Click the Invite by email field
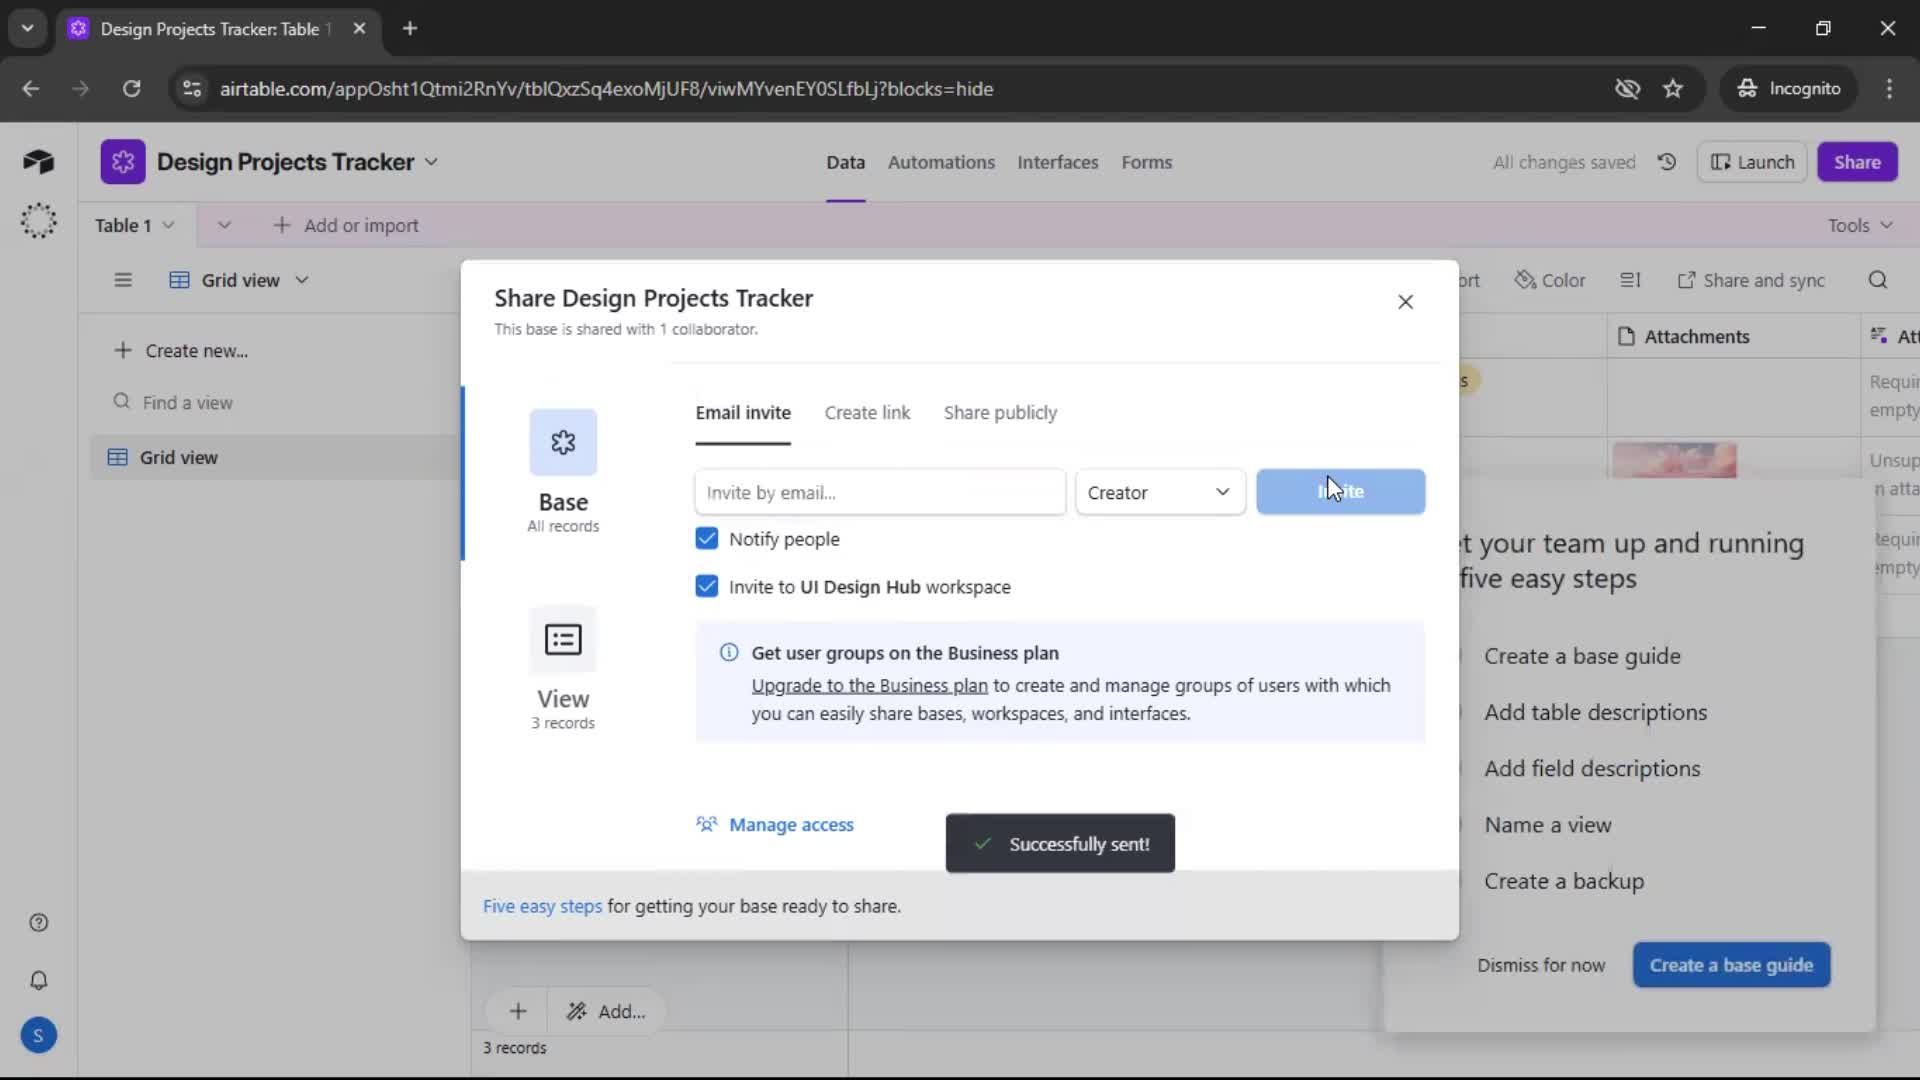1920x1080 pixels. coord(879,492)
